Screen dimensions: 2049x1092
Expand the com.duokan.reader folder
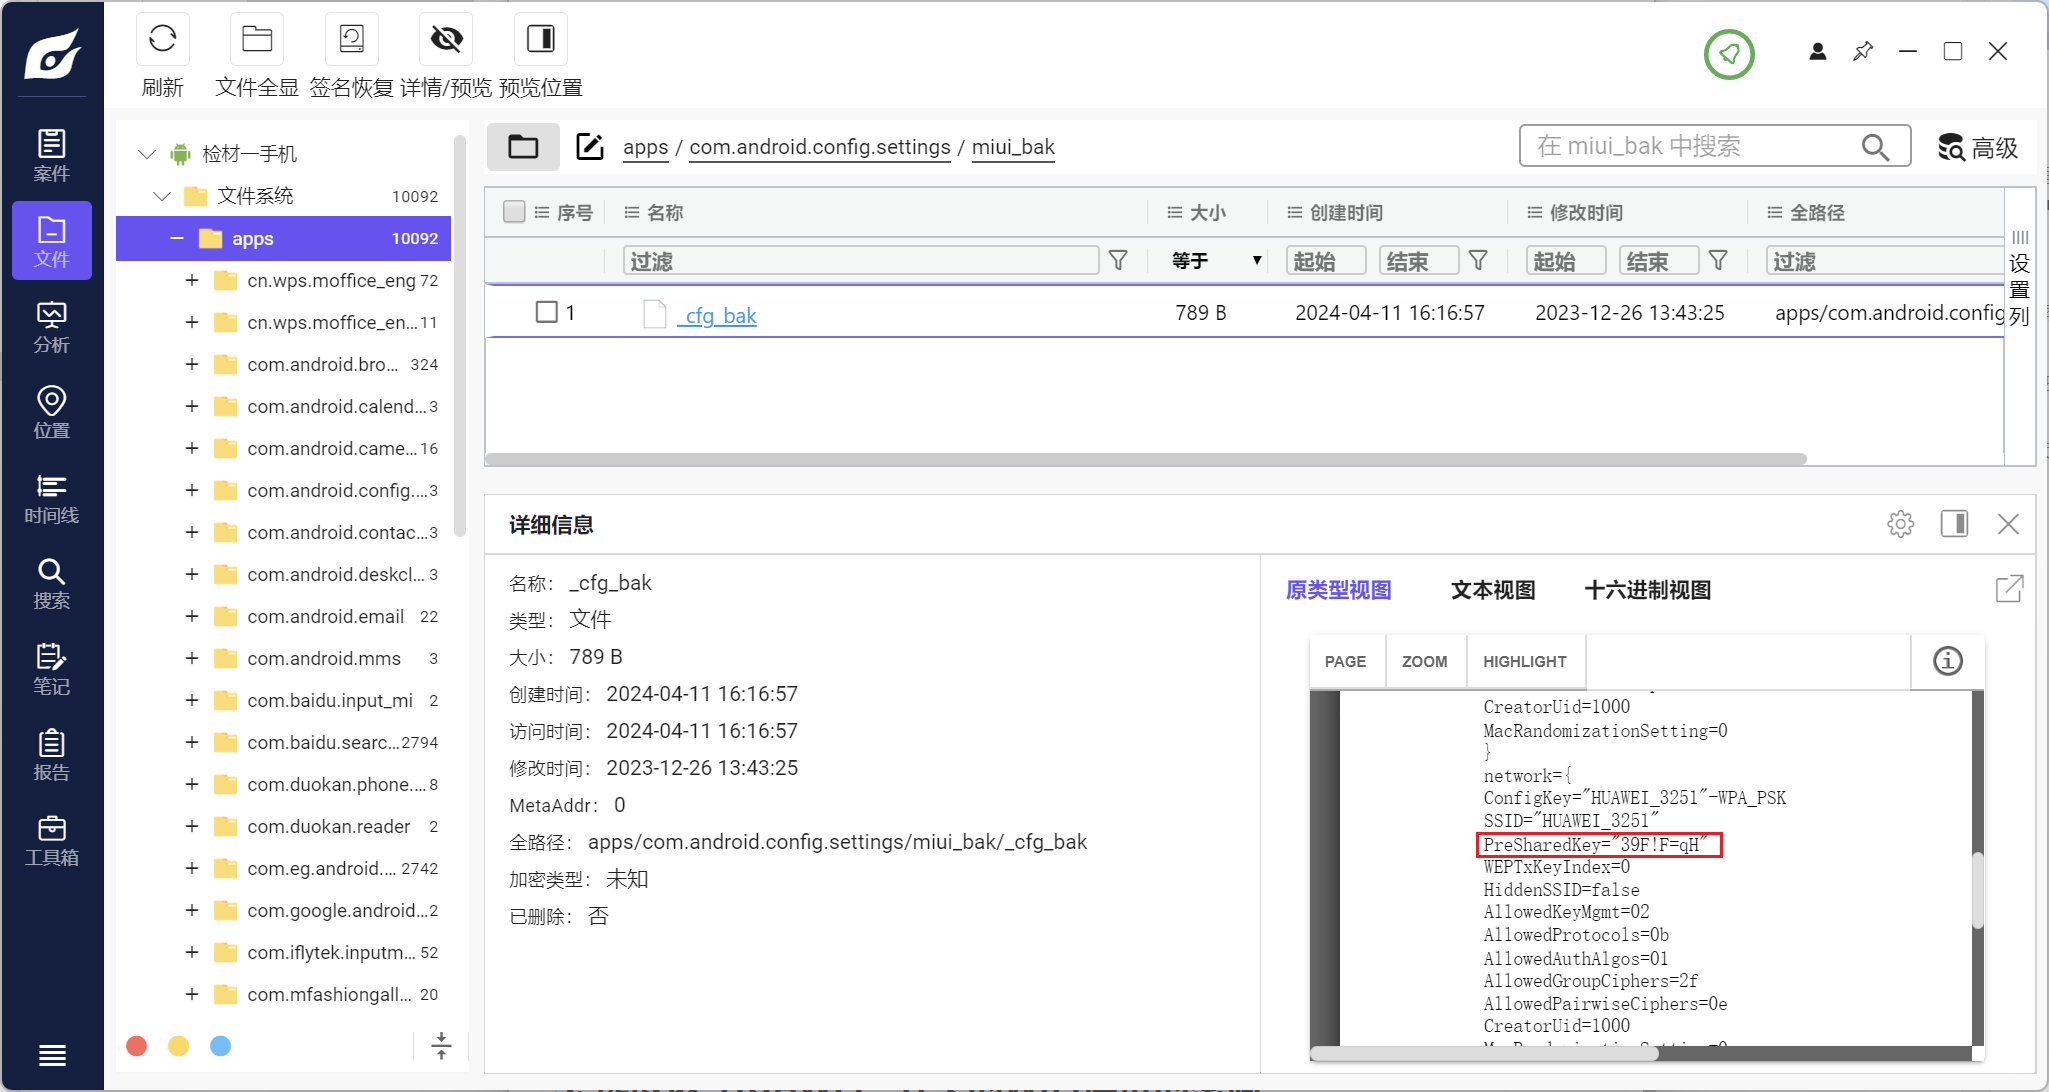click(191, 826)
